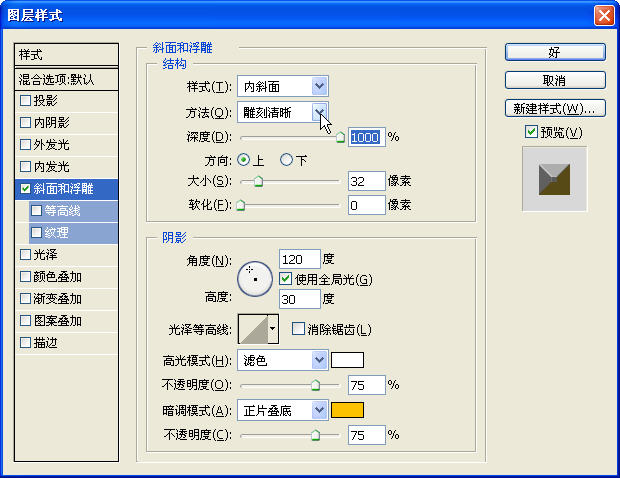Open the 高光模式 dropdown showing 滤色
Viewport: 620px width, 478px height.
[x=283, y=360]
